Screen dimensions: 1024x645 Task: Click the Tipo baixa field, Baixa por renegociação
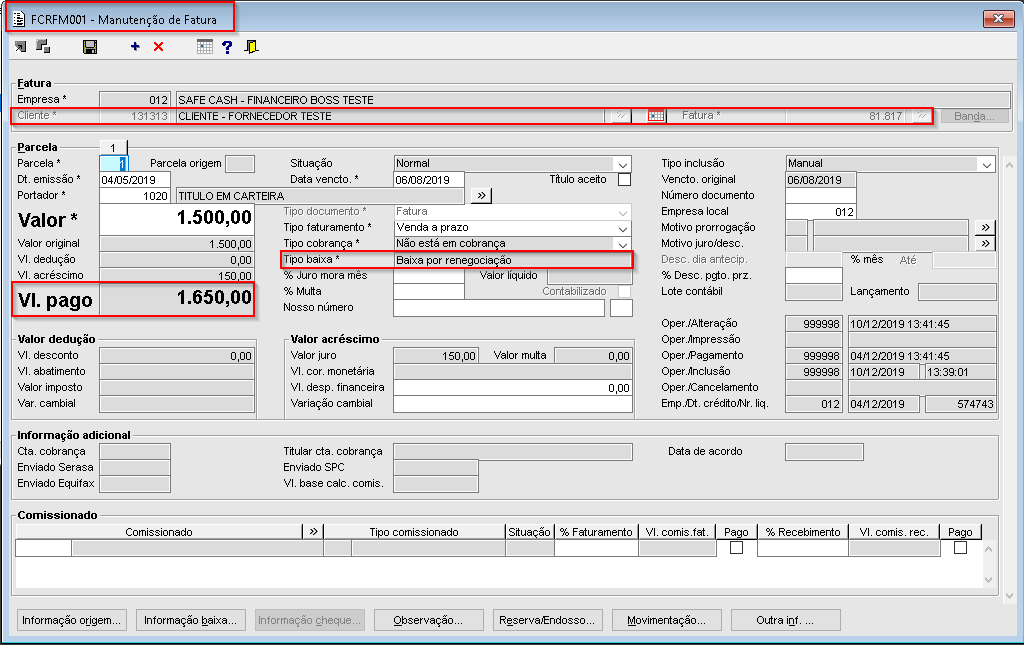[513, 260]
